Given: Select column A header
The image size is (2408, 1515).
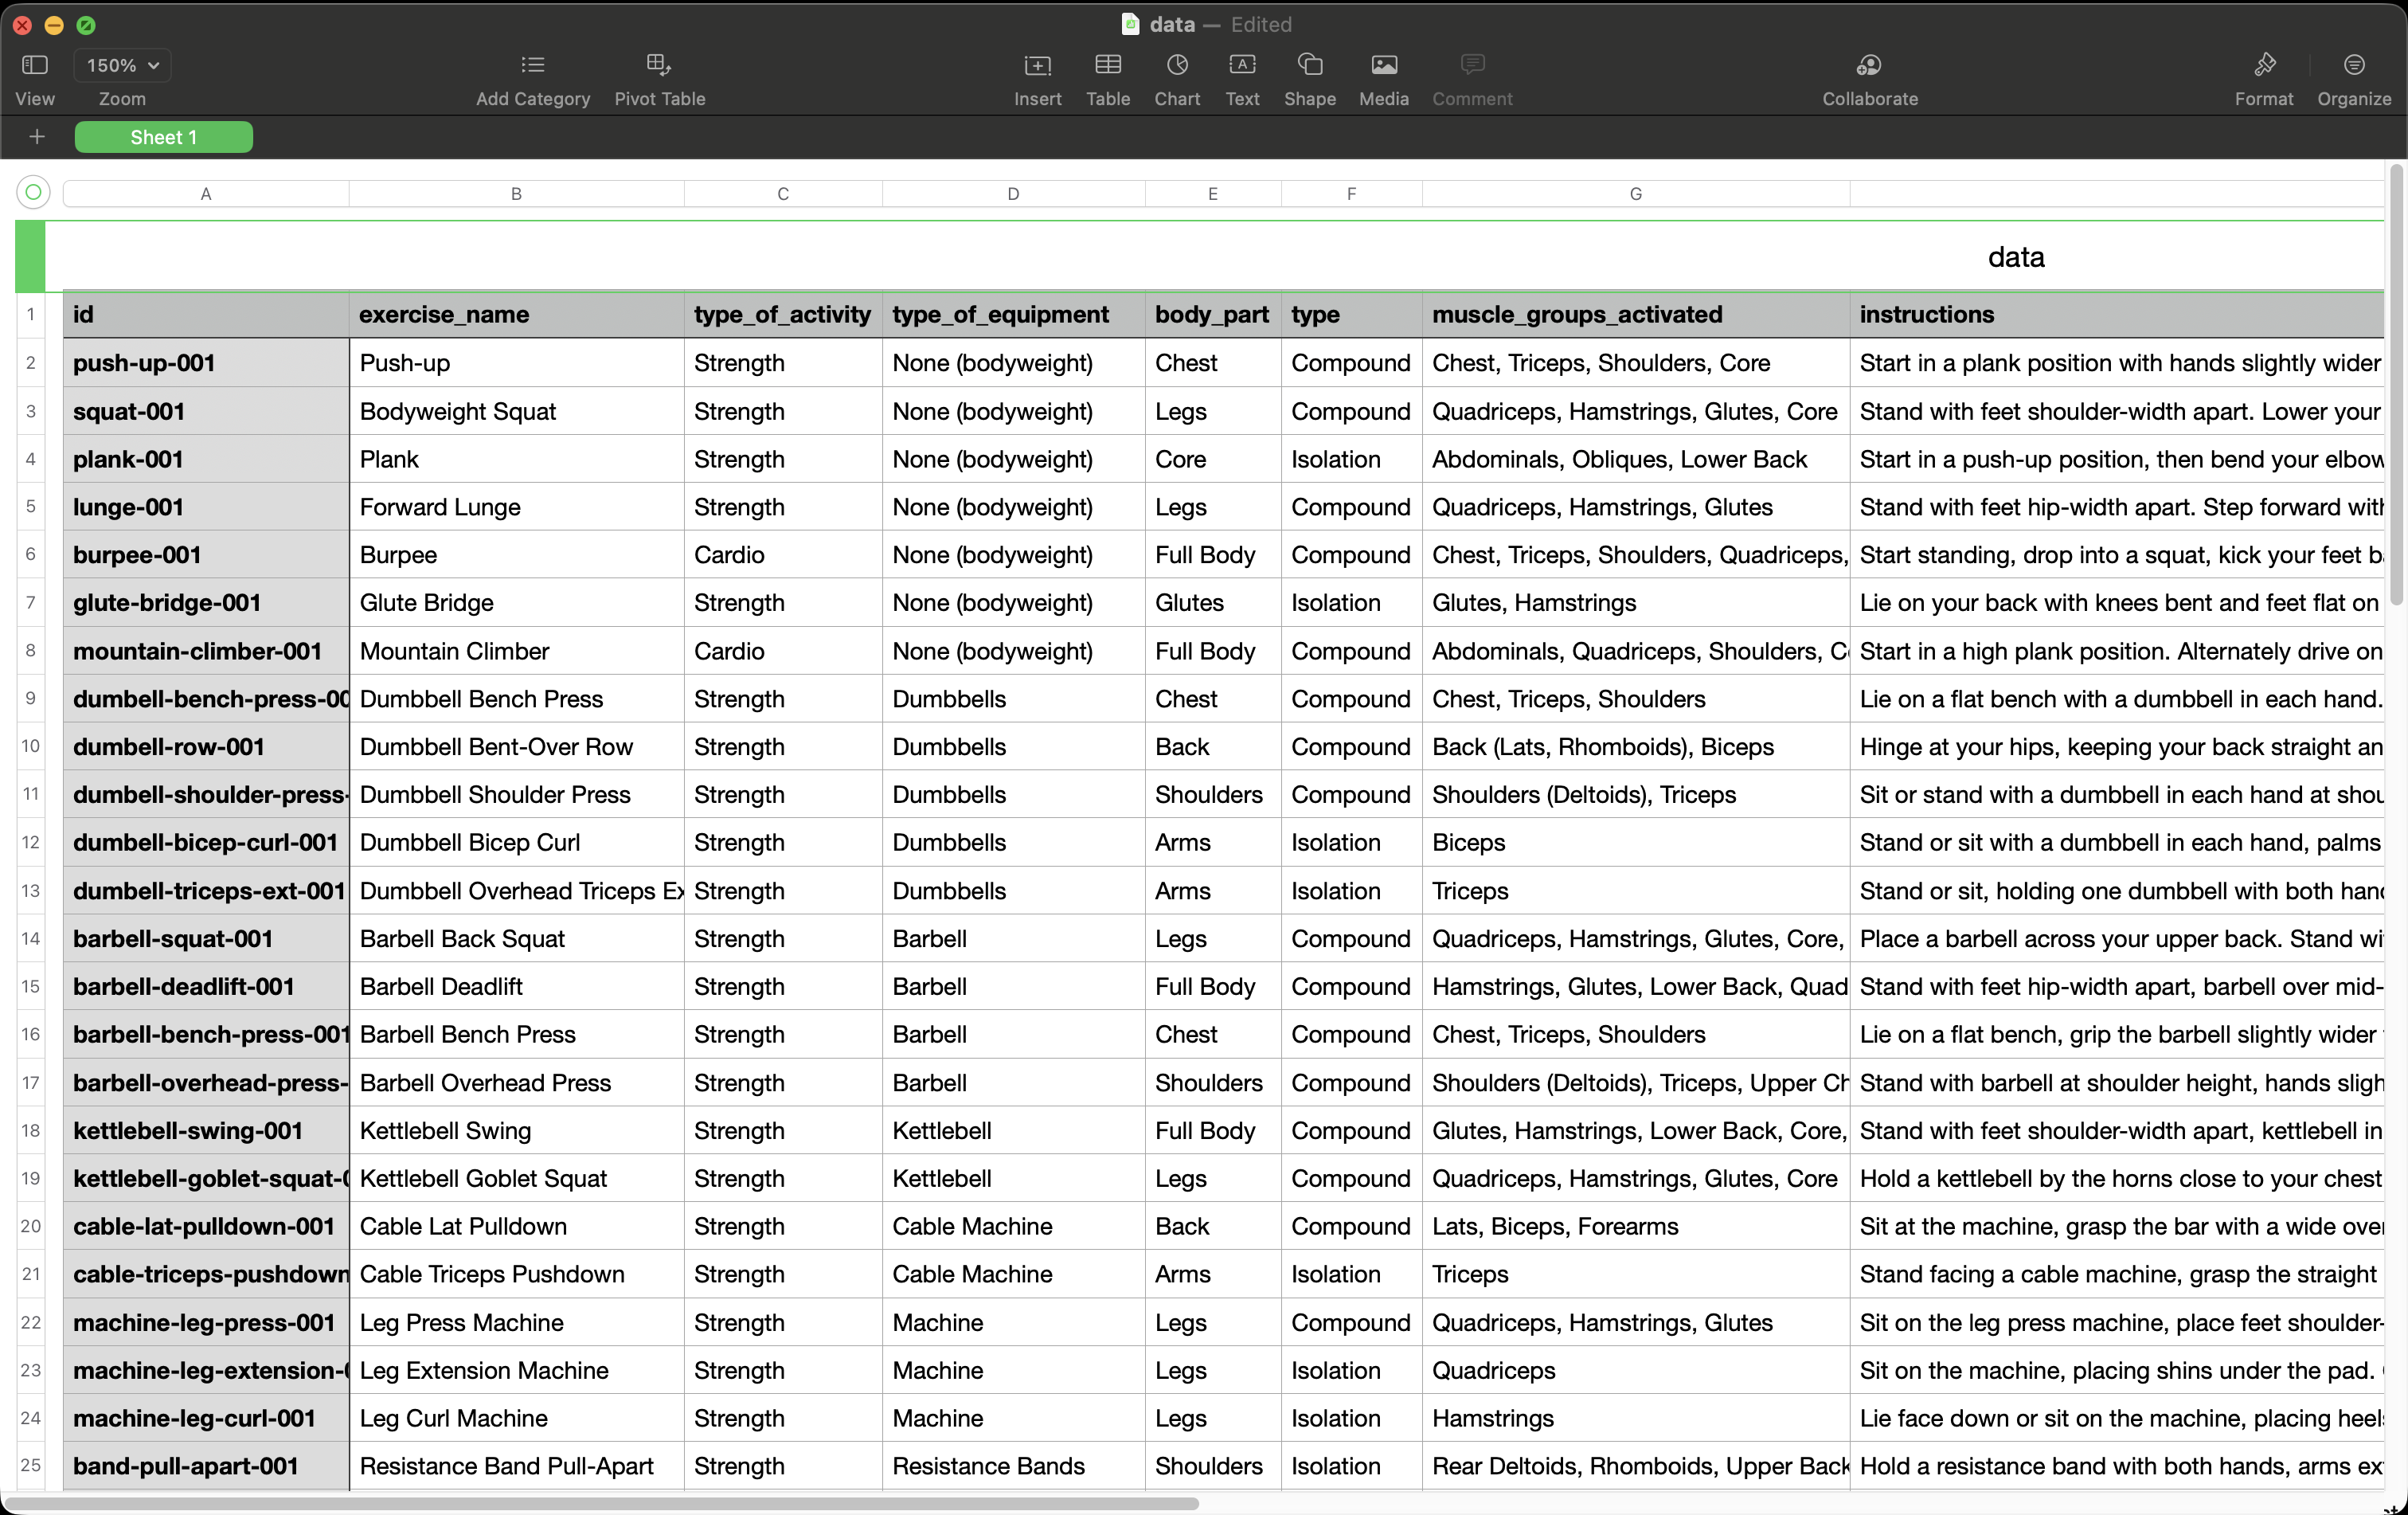Looking at the screenshot, I should click(206, 194).
